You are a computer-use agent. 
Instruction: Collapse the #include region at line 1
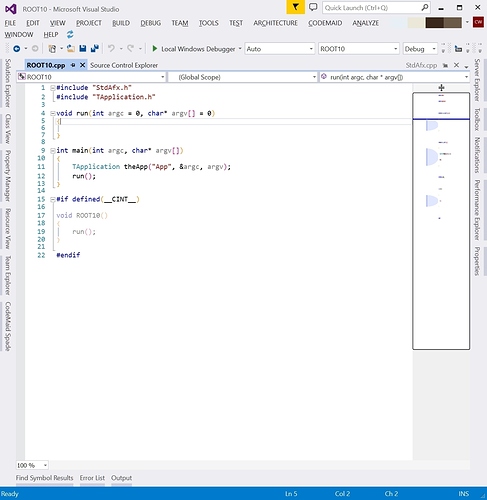[x=52, y=88]
